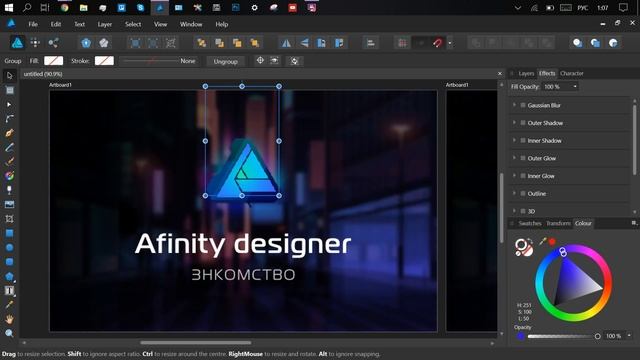
Task: Click the Fill colour swatch
Action: (x=53, y=61)
